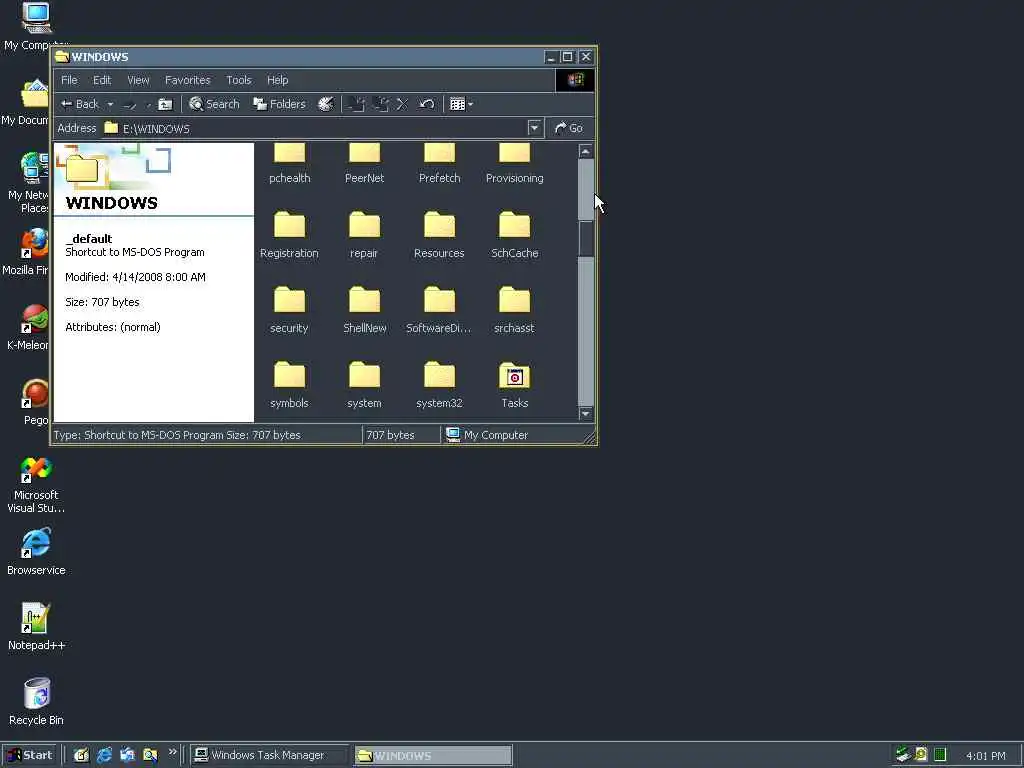
Task: Select the Resources folder
Action: (x=440, y=235)
